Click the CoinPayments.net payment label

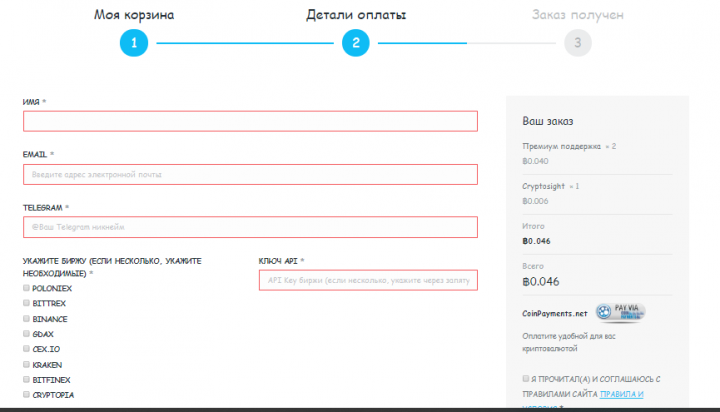click(555, 314)
